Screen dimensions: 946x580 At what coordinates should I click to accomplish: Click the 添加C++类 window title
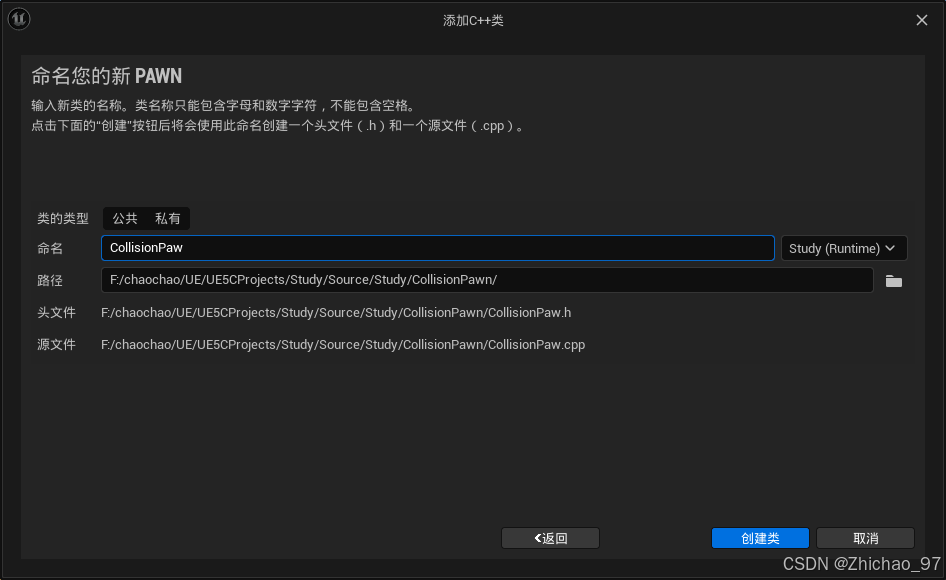[x=473, y=21]
